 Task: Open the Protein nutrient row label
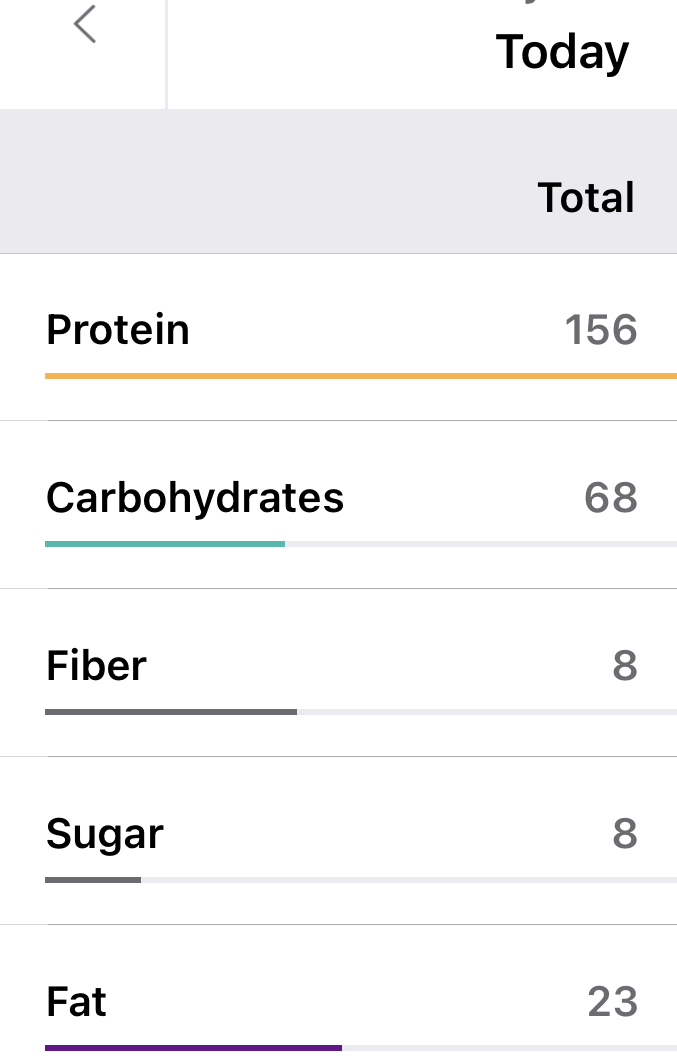pyautogui.click(x=118, y=330)
